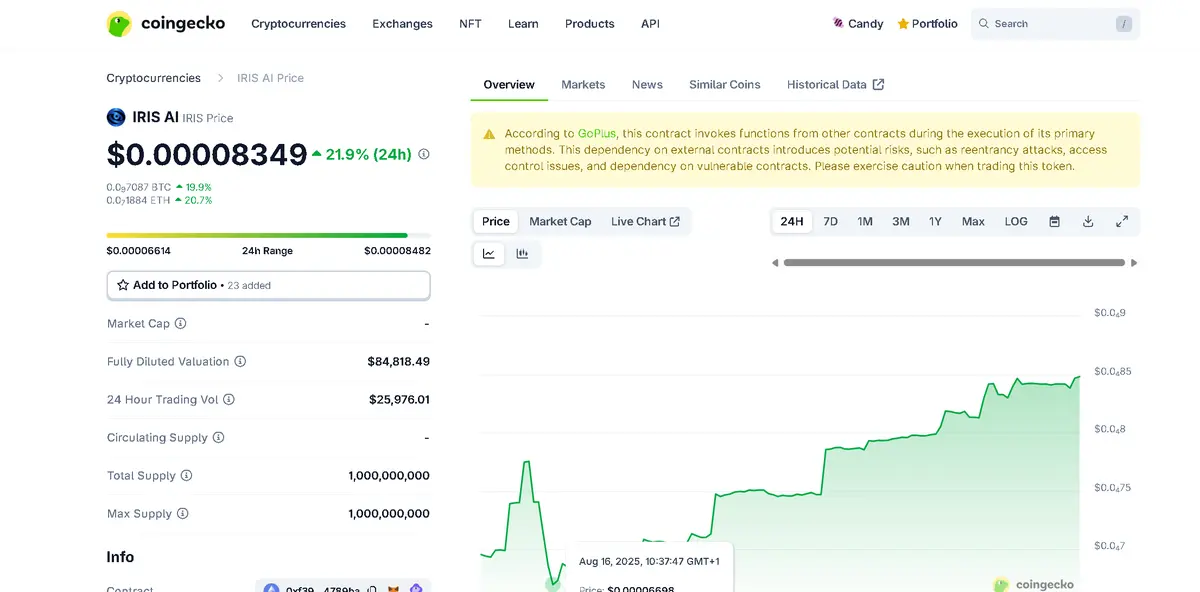
Task: Click Add to Portfolio button
Action: click(269, 285)
